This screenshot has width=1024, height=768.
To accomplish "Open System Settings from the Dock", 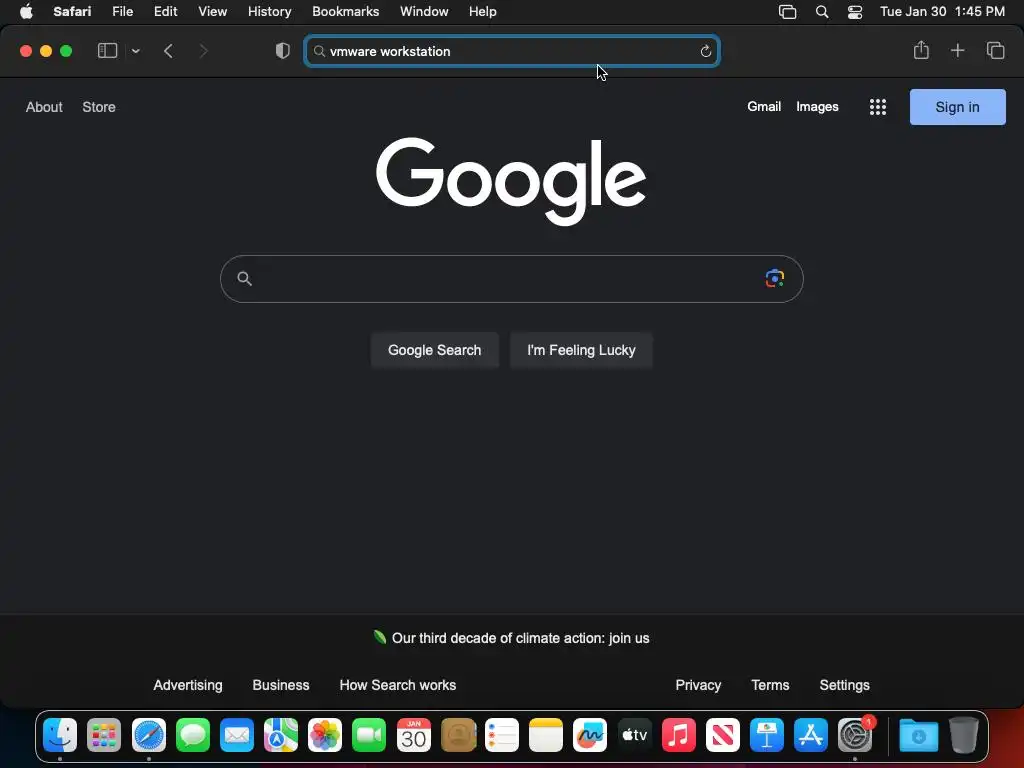I will [x=855, y=735].
